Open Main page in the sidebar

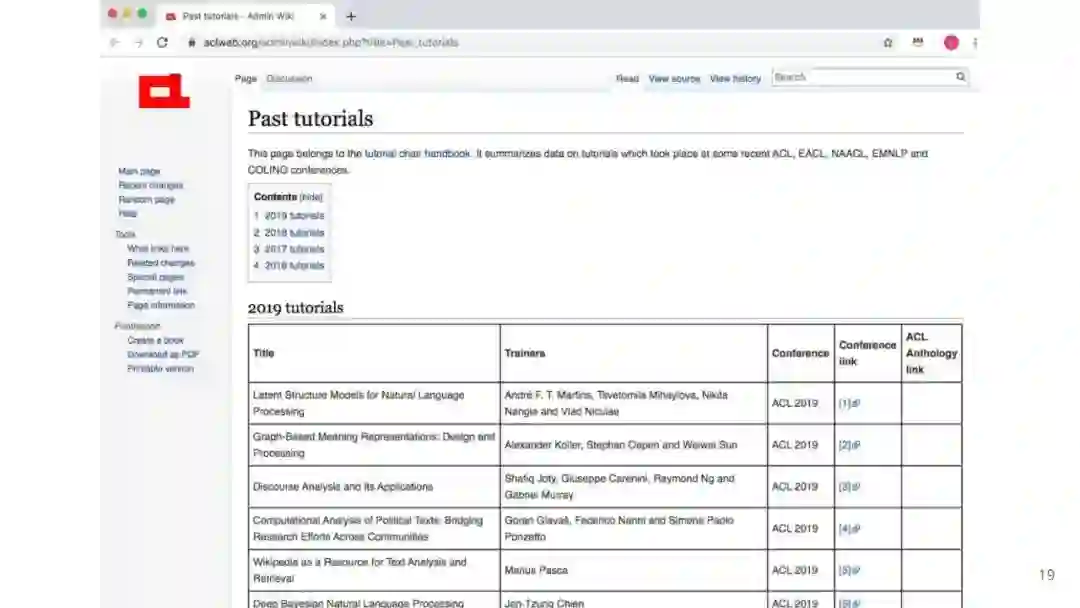pyautogui.click(x=139, y=171)
